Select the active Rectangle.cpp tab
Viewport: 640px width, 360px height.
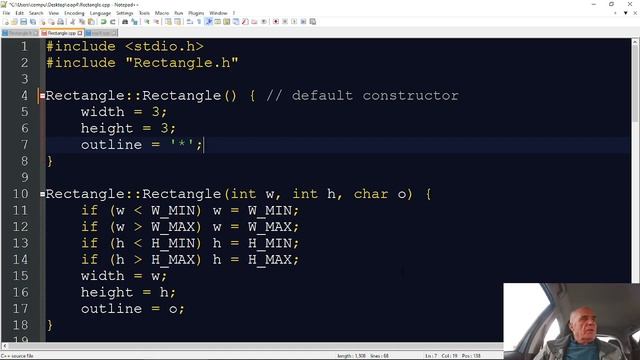(61, 33)
